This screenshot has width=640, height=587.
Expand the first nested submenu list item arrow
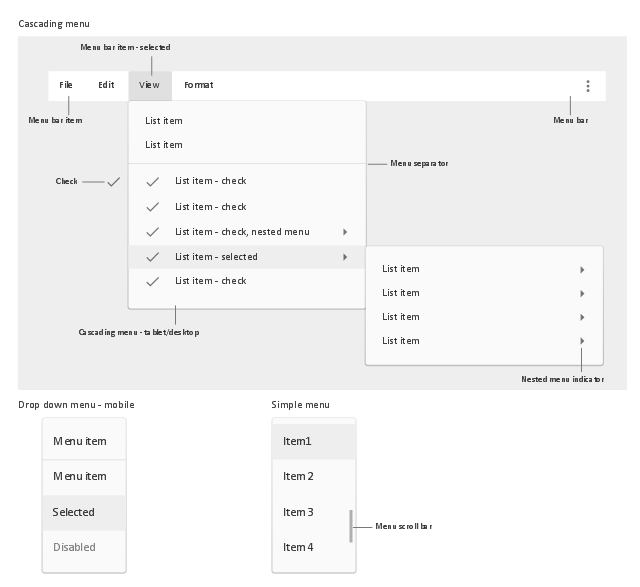coord(582,269)
